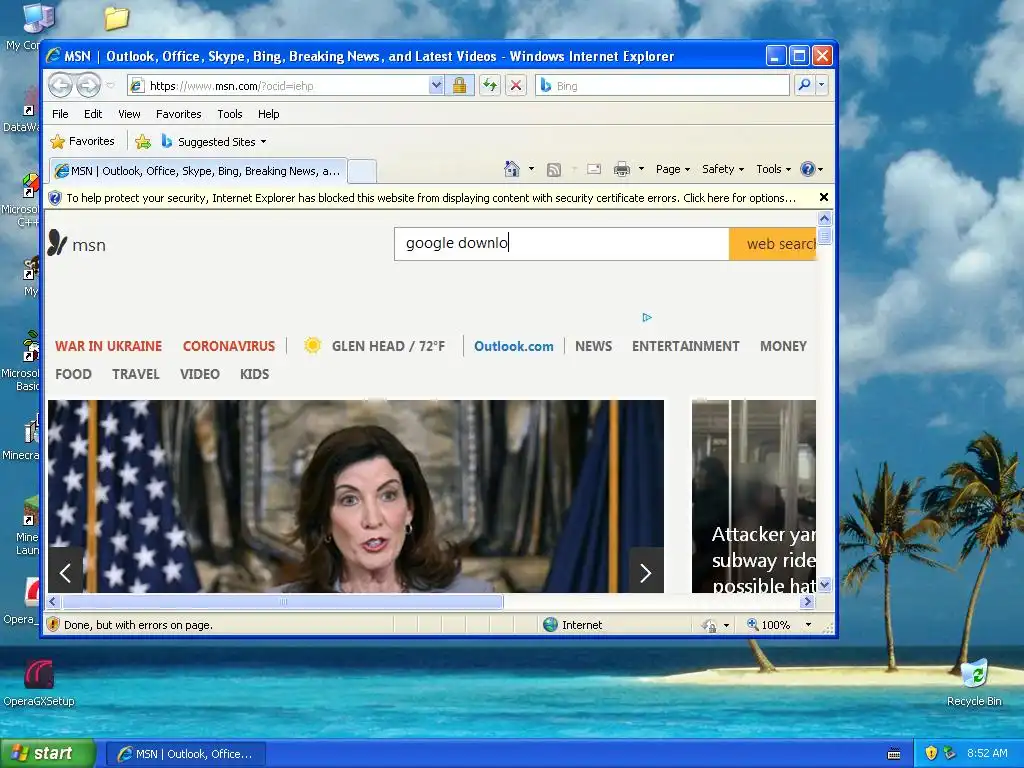This screenshot has width=1024, height=768.
Task: Open the Windows start button
Action: pos(47,753)
